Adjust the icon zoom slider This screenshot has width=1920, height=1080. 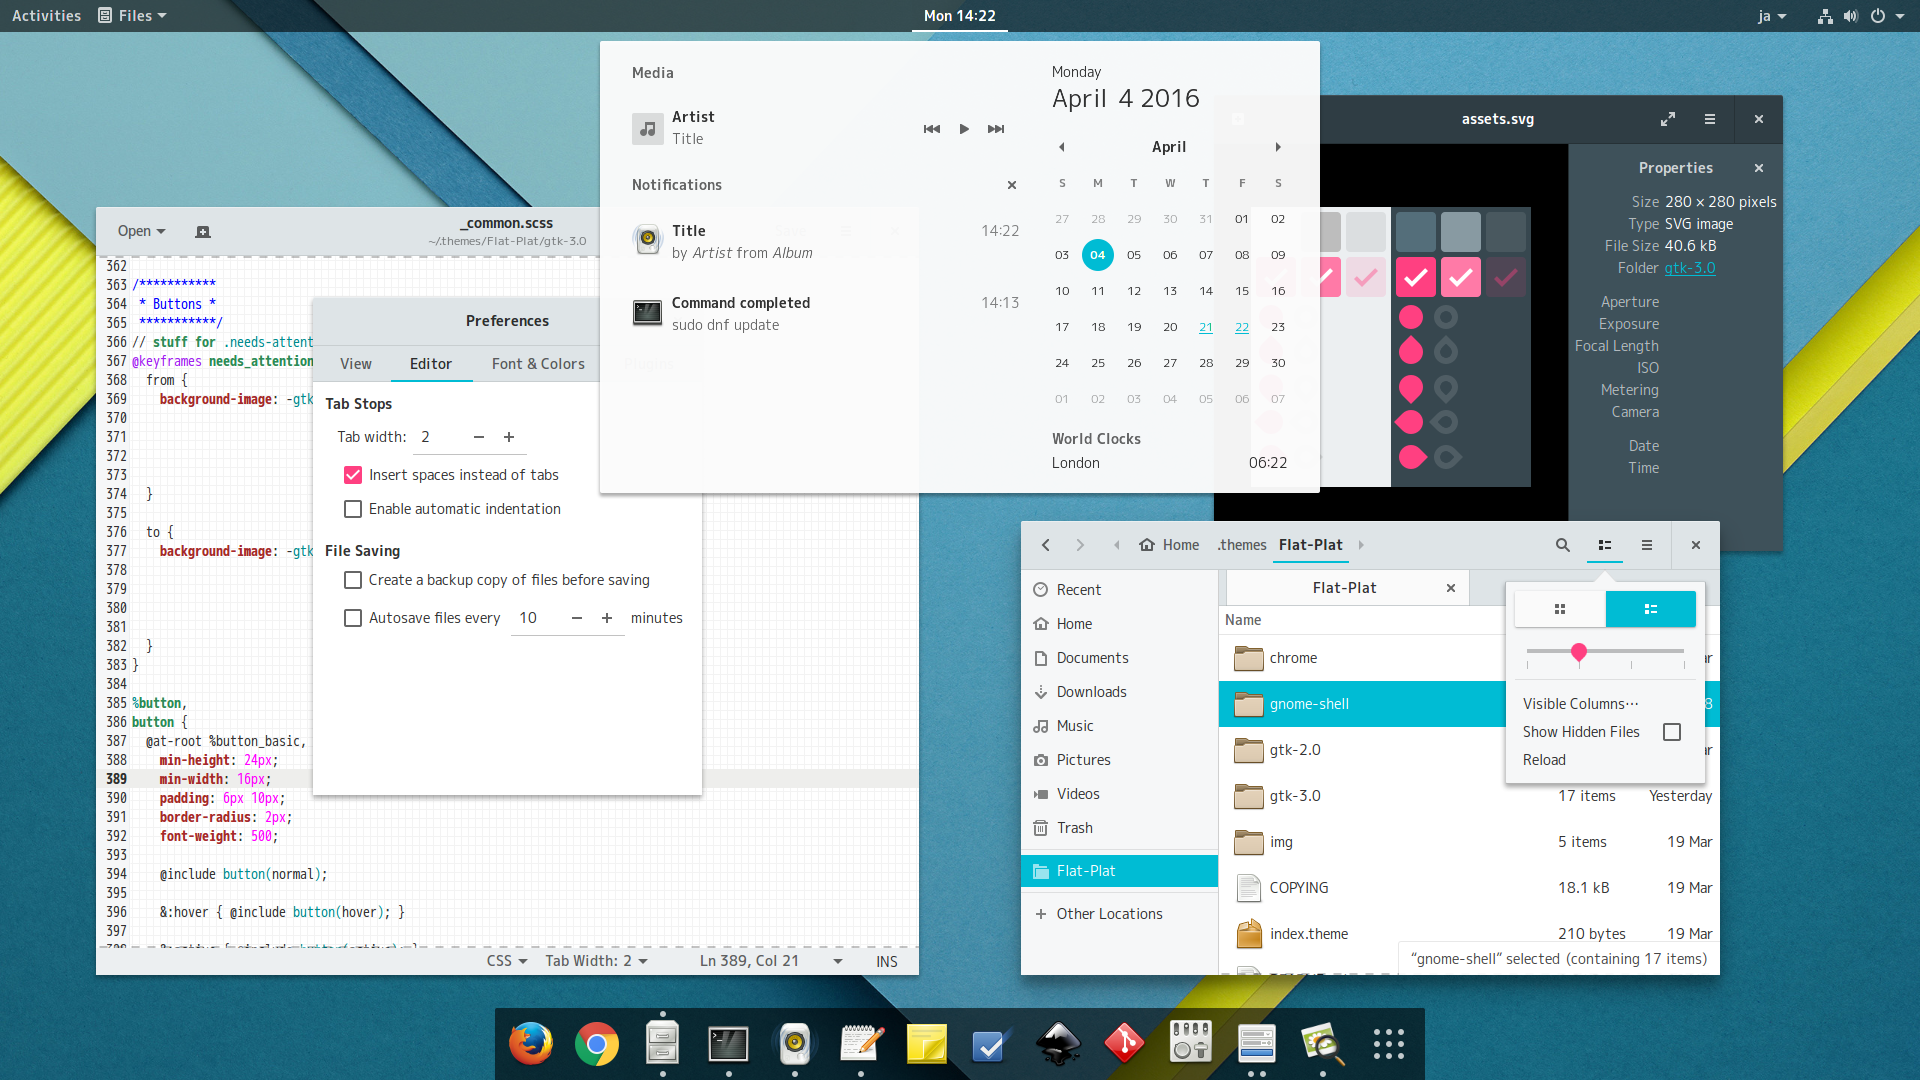point(1579,652)
